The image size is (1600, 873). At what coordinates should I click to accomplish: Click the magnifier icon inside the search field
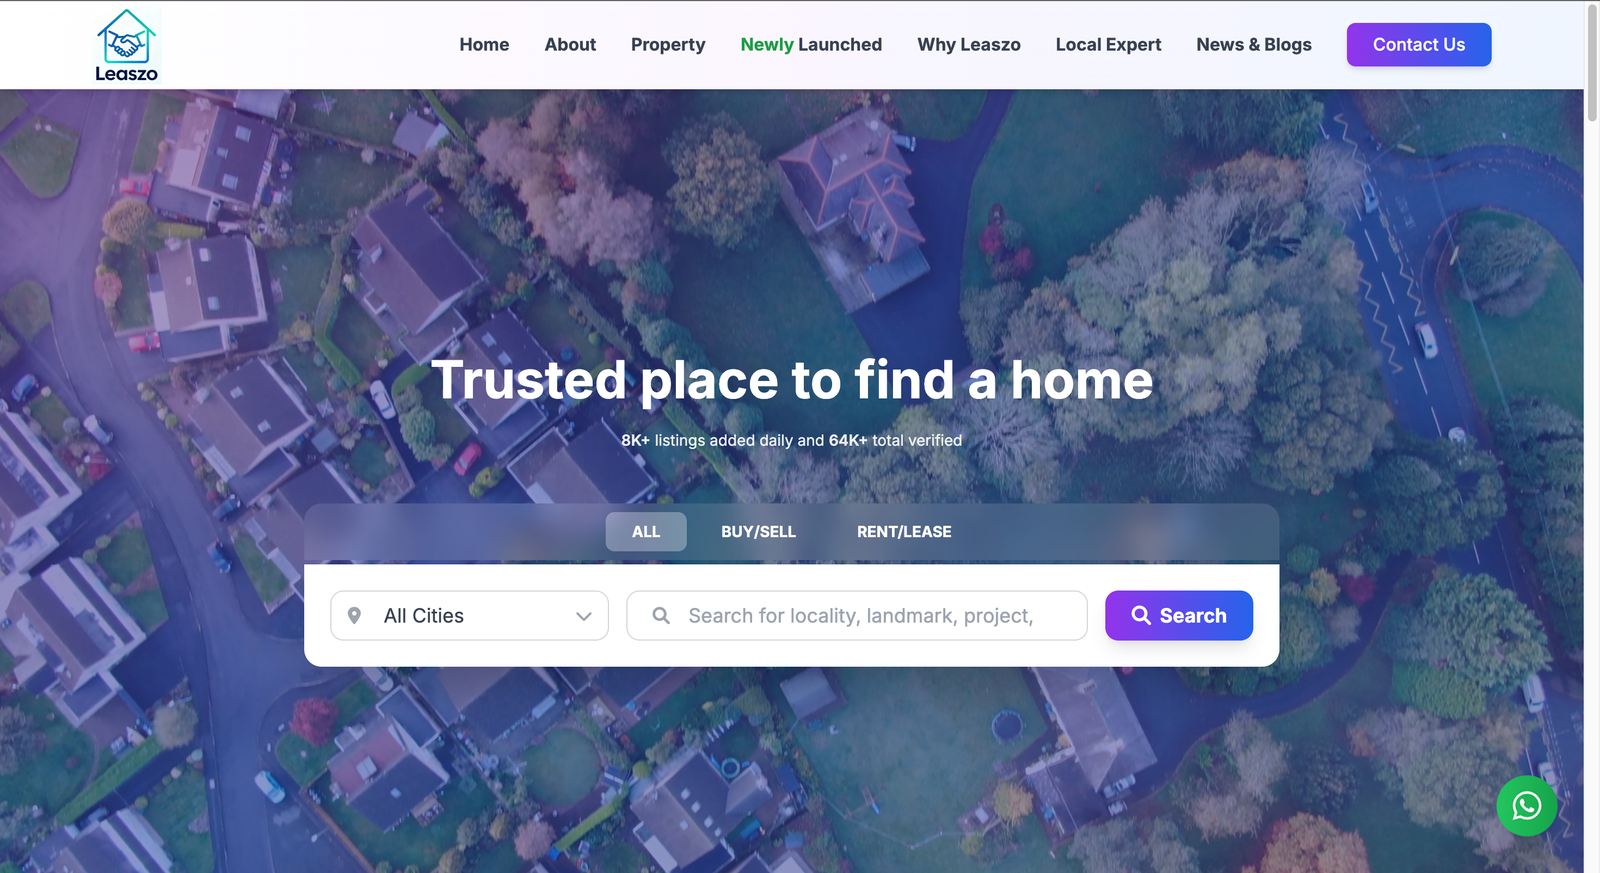(661, 616)
